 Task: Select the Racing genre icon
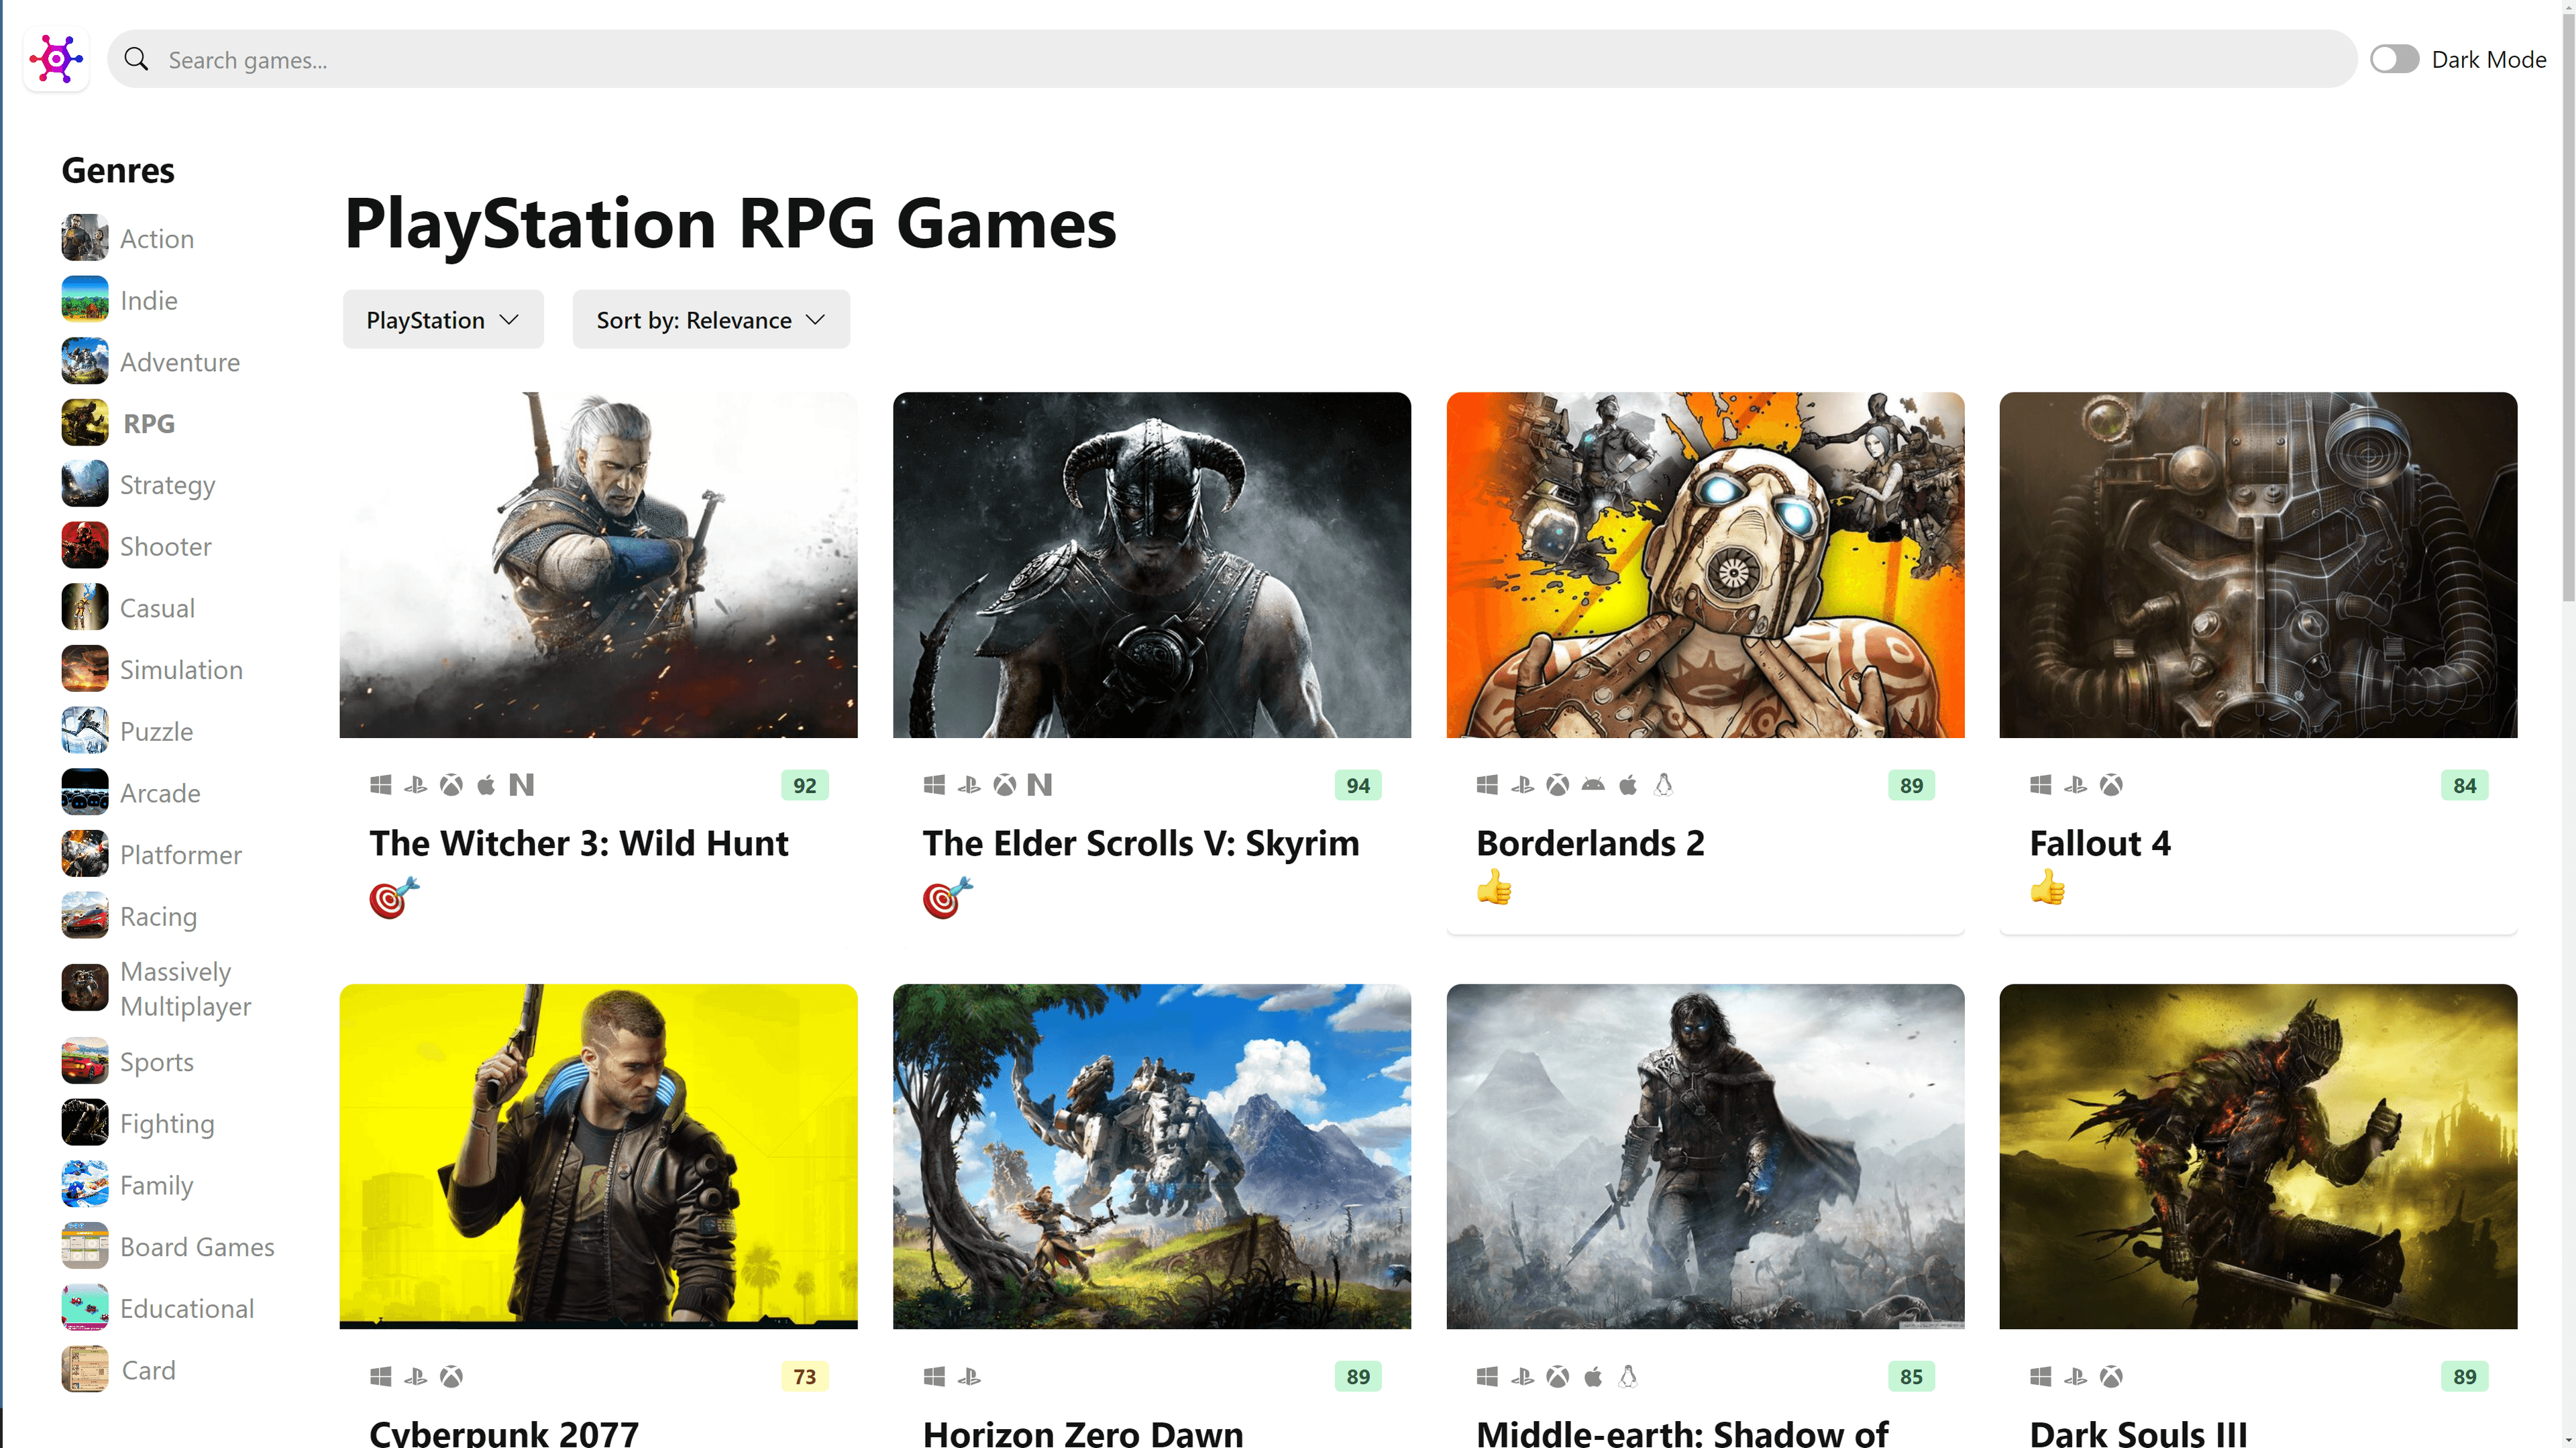pyautogui.click(x=85, y=916)
